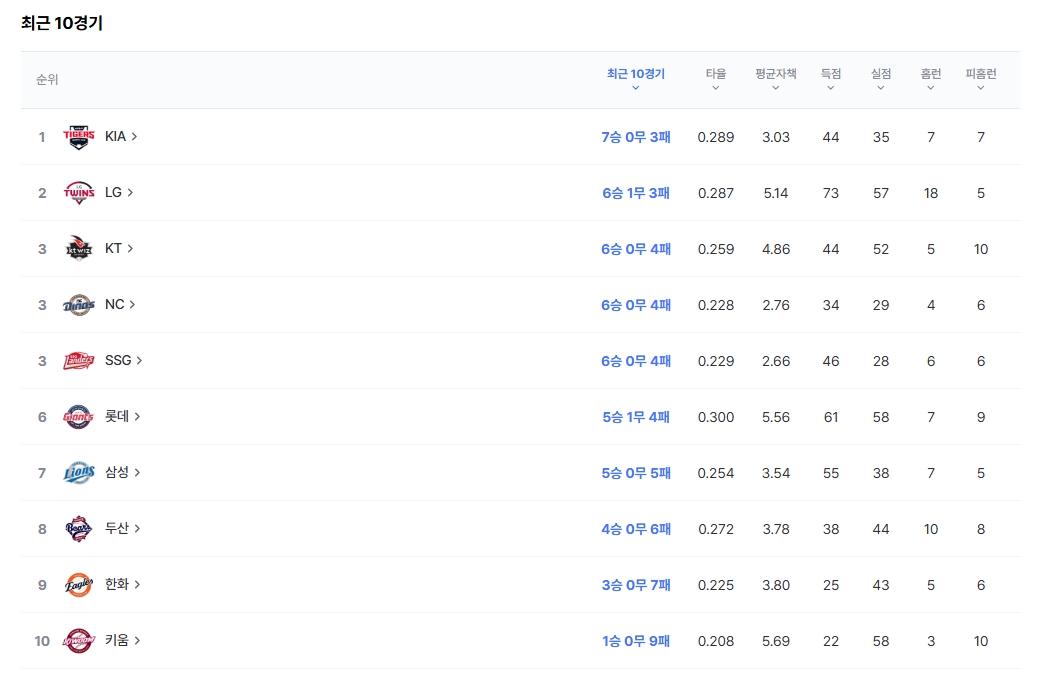Click the 한화 Eagles team logo
This screenshot has width=1038, height=686.
click(x=79, y=585)
